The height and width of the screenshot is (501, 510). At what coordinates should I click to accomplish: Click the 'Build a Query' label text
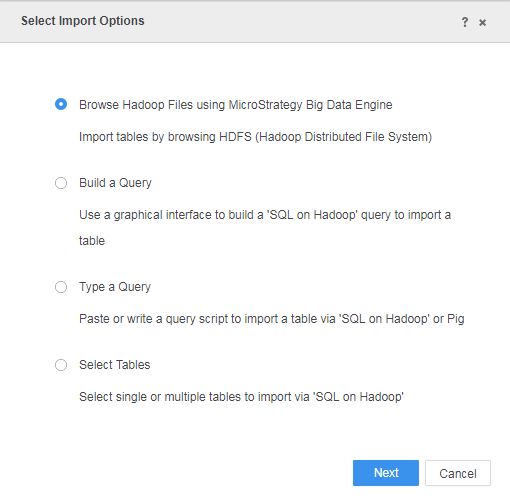click(115, 183)
